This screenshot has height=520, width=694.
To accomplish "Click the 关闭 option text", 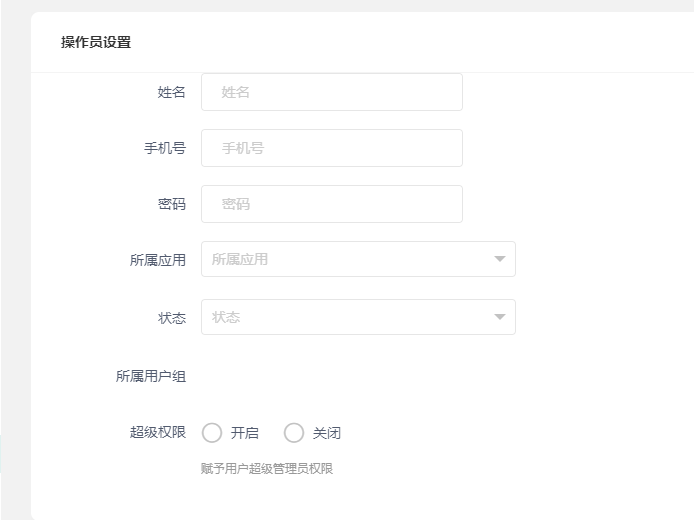I will point(327,433).
